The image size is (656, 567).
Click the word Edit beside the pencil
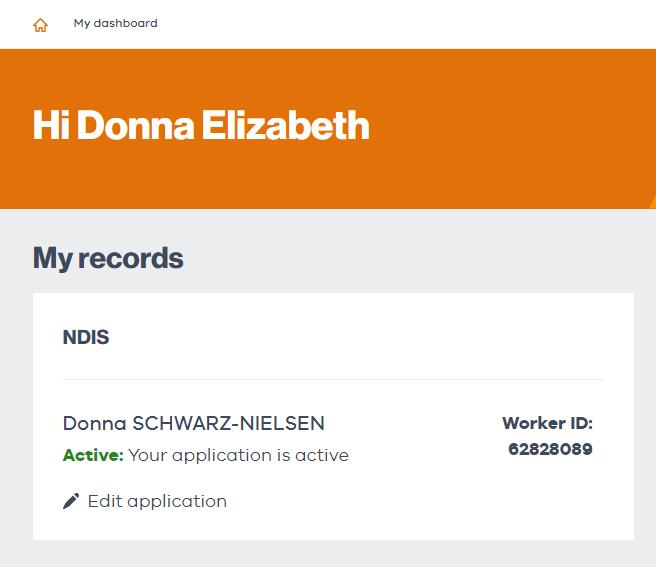point(103,501)
